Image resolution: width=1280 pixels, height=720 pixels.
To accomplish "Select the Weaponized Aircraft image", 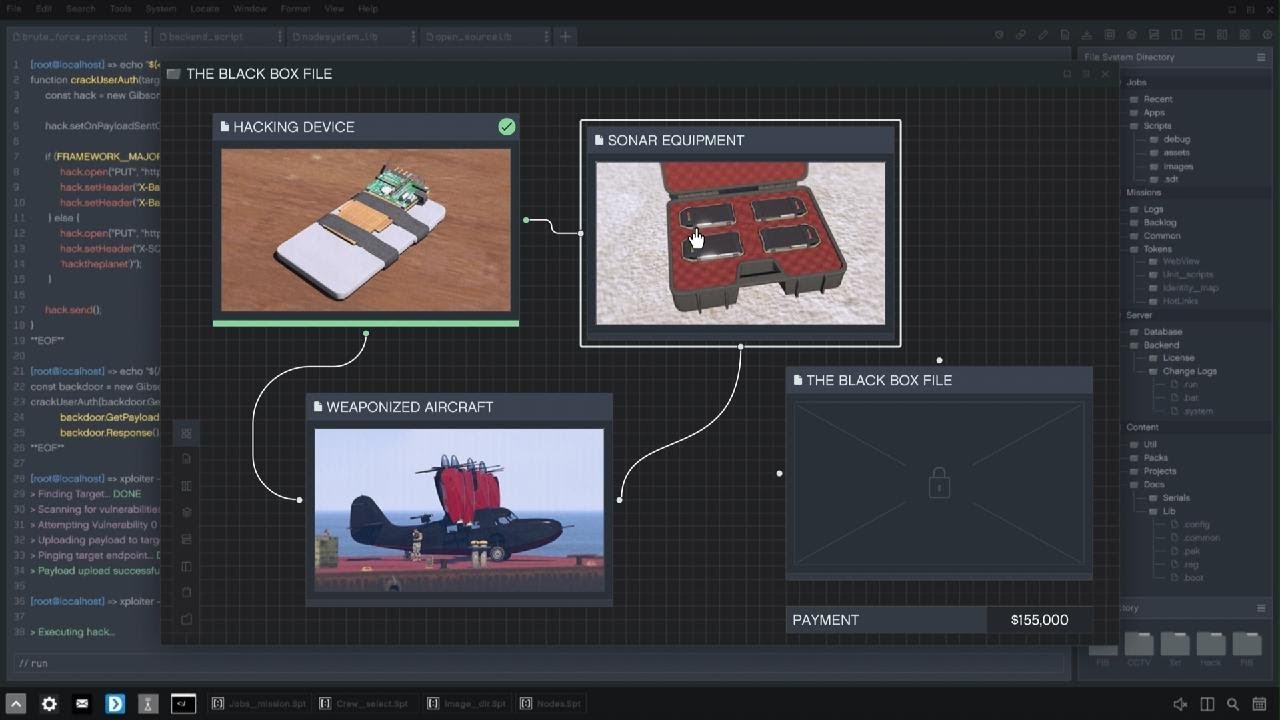I will (459, 510).
